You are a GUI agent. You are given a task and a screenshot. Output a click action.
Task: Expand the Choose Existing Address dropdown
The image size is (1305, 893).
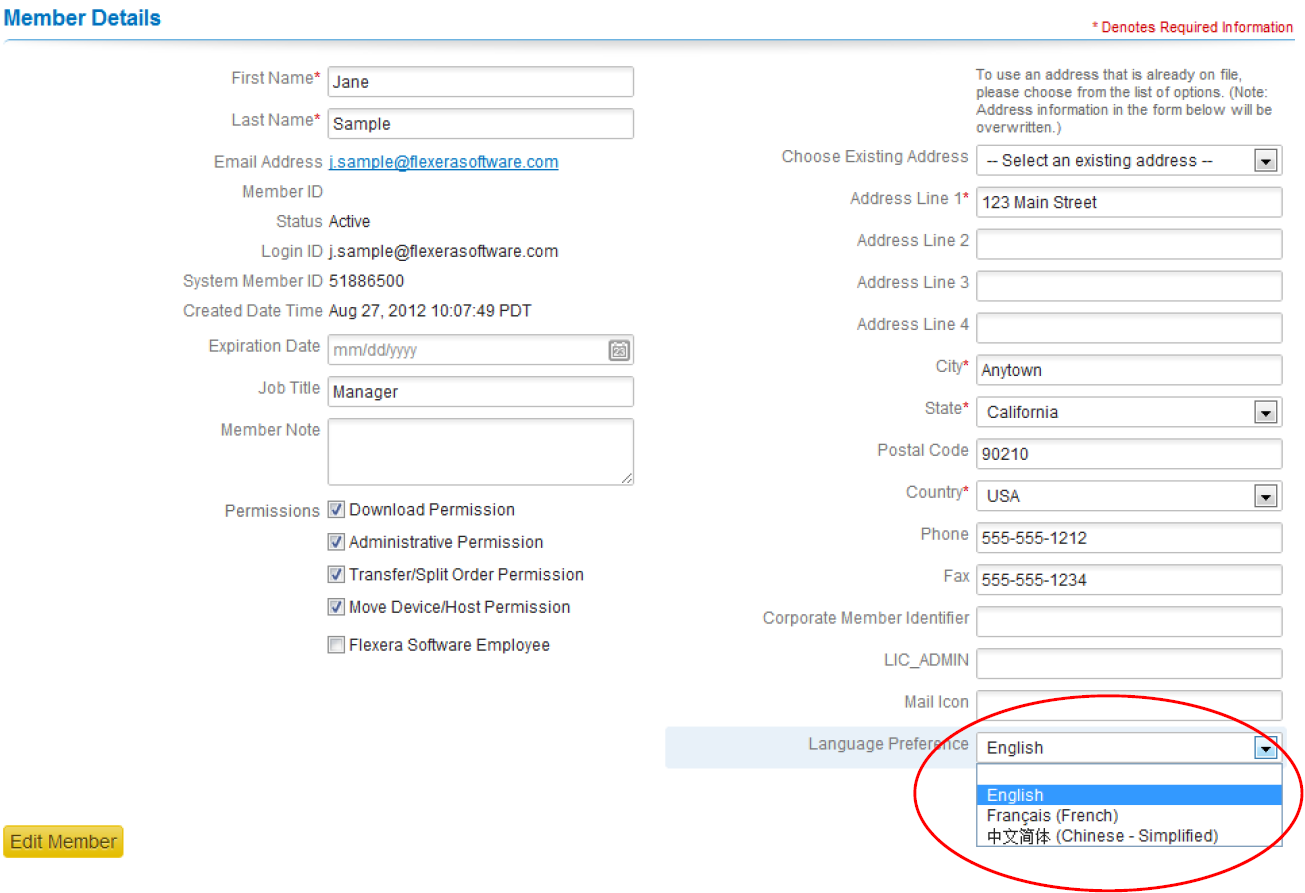click(x=1266, y=161)
